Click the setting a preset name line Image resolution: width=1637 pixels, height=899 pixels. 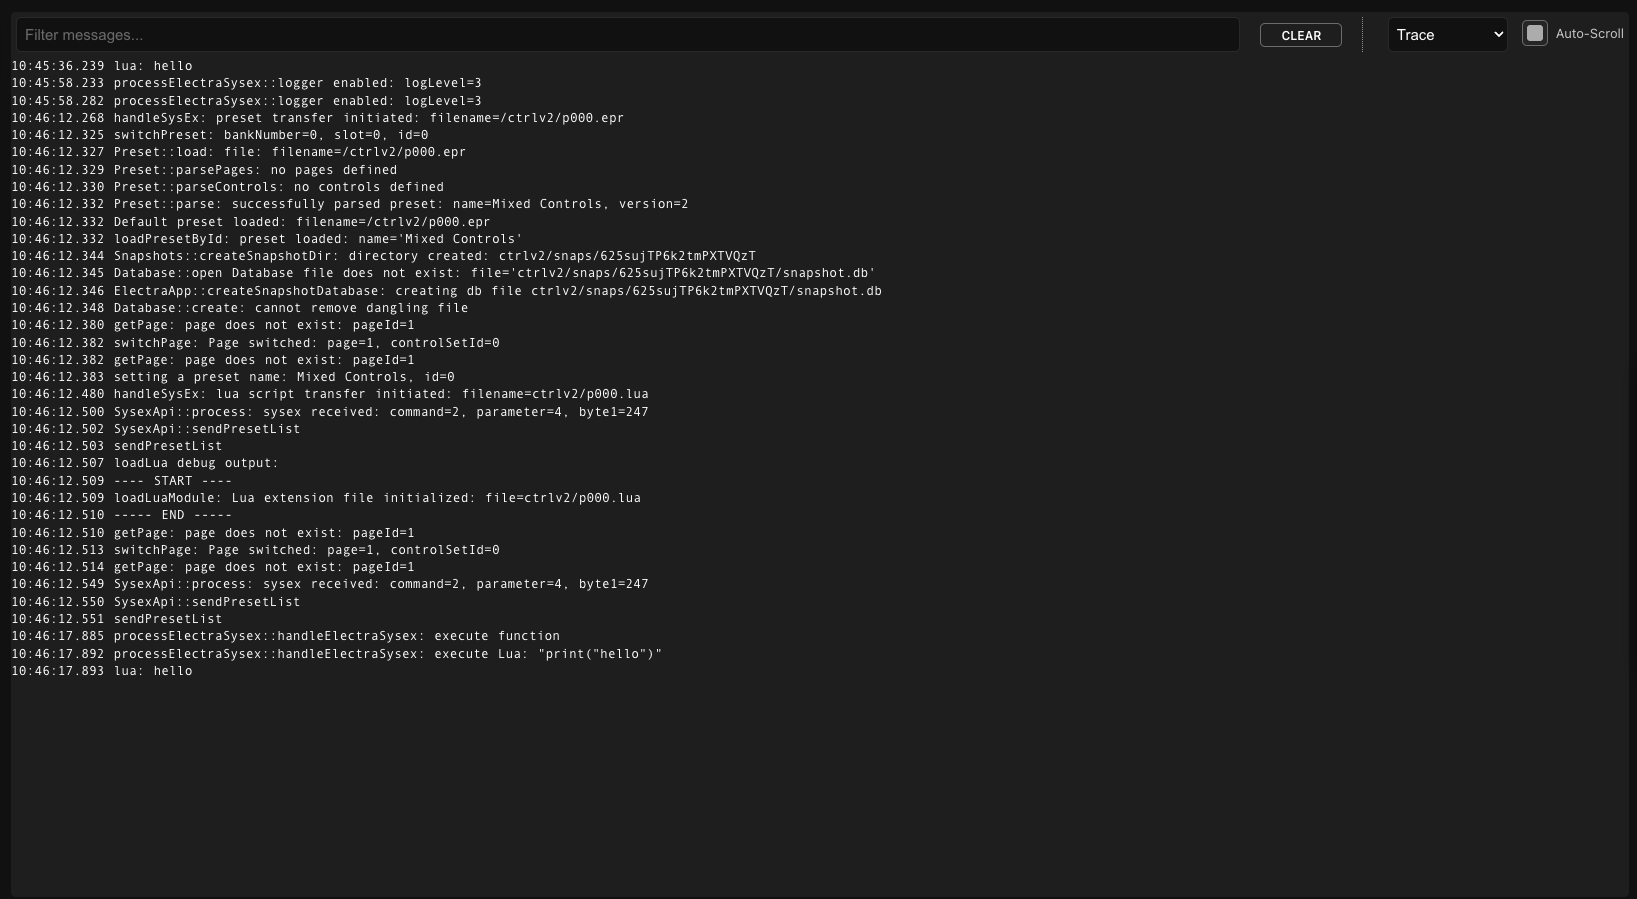point(233,377)
